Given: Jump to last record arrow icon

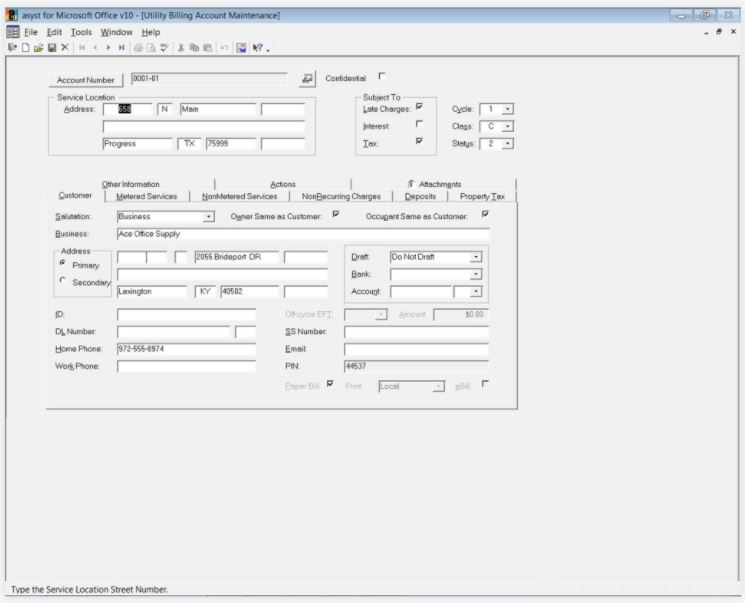Looking at the screenshot, I should tap(122, 48).
